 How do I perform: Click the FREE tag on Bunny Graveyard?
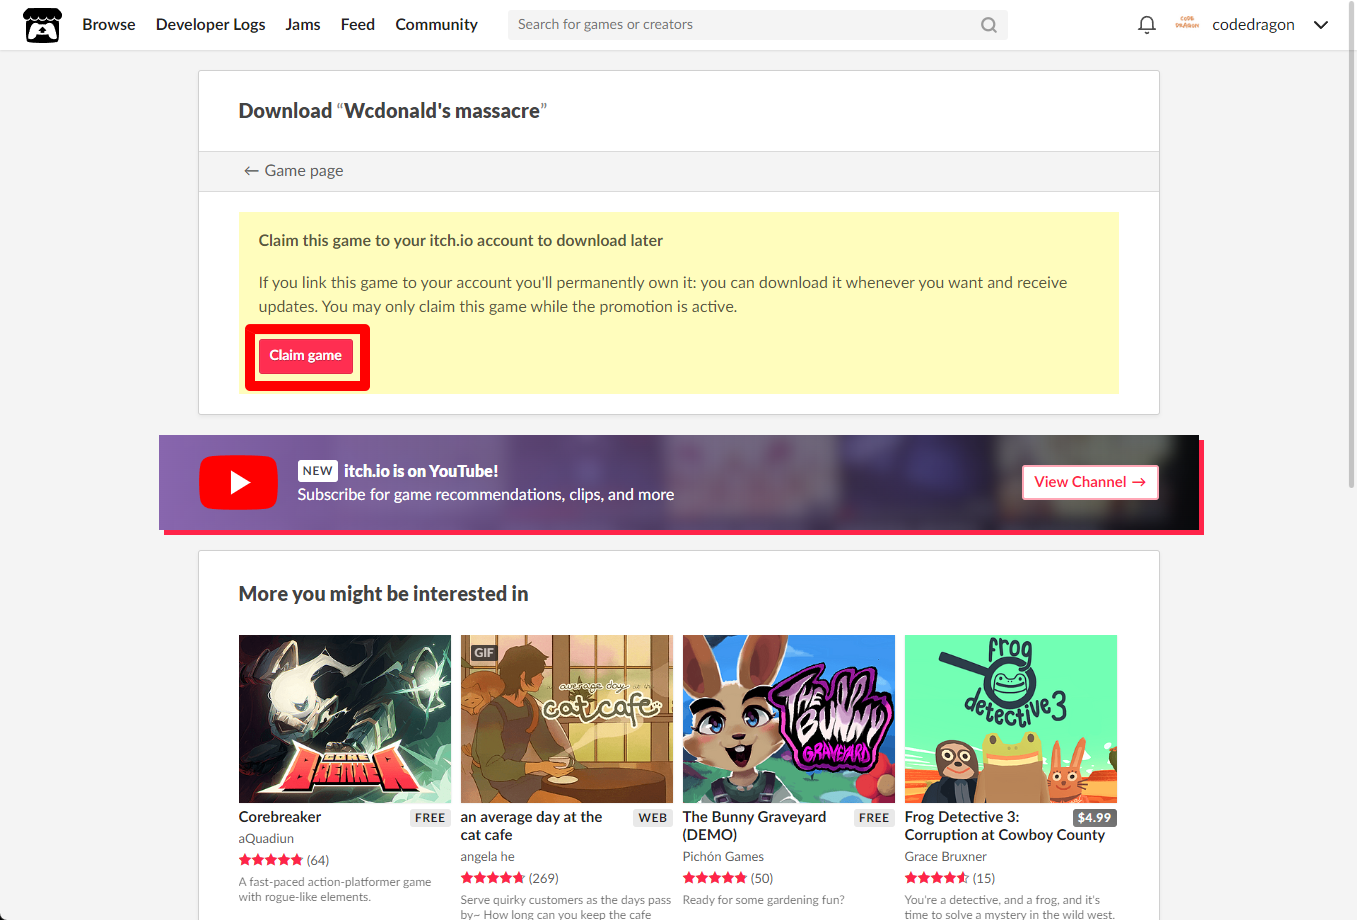874,818
